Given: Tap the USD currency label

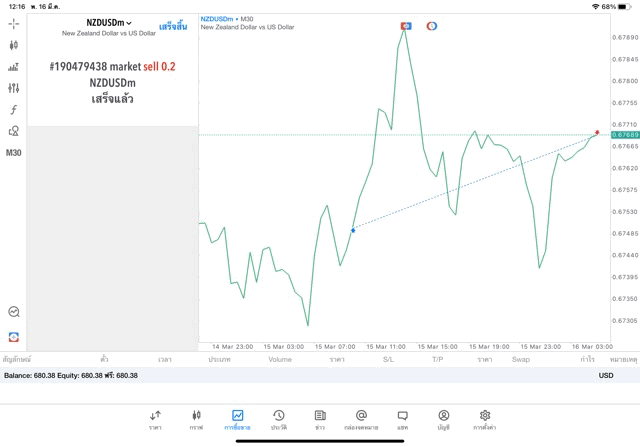Looking at the screenshot, I should [x=606, y=376].
